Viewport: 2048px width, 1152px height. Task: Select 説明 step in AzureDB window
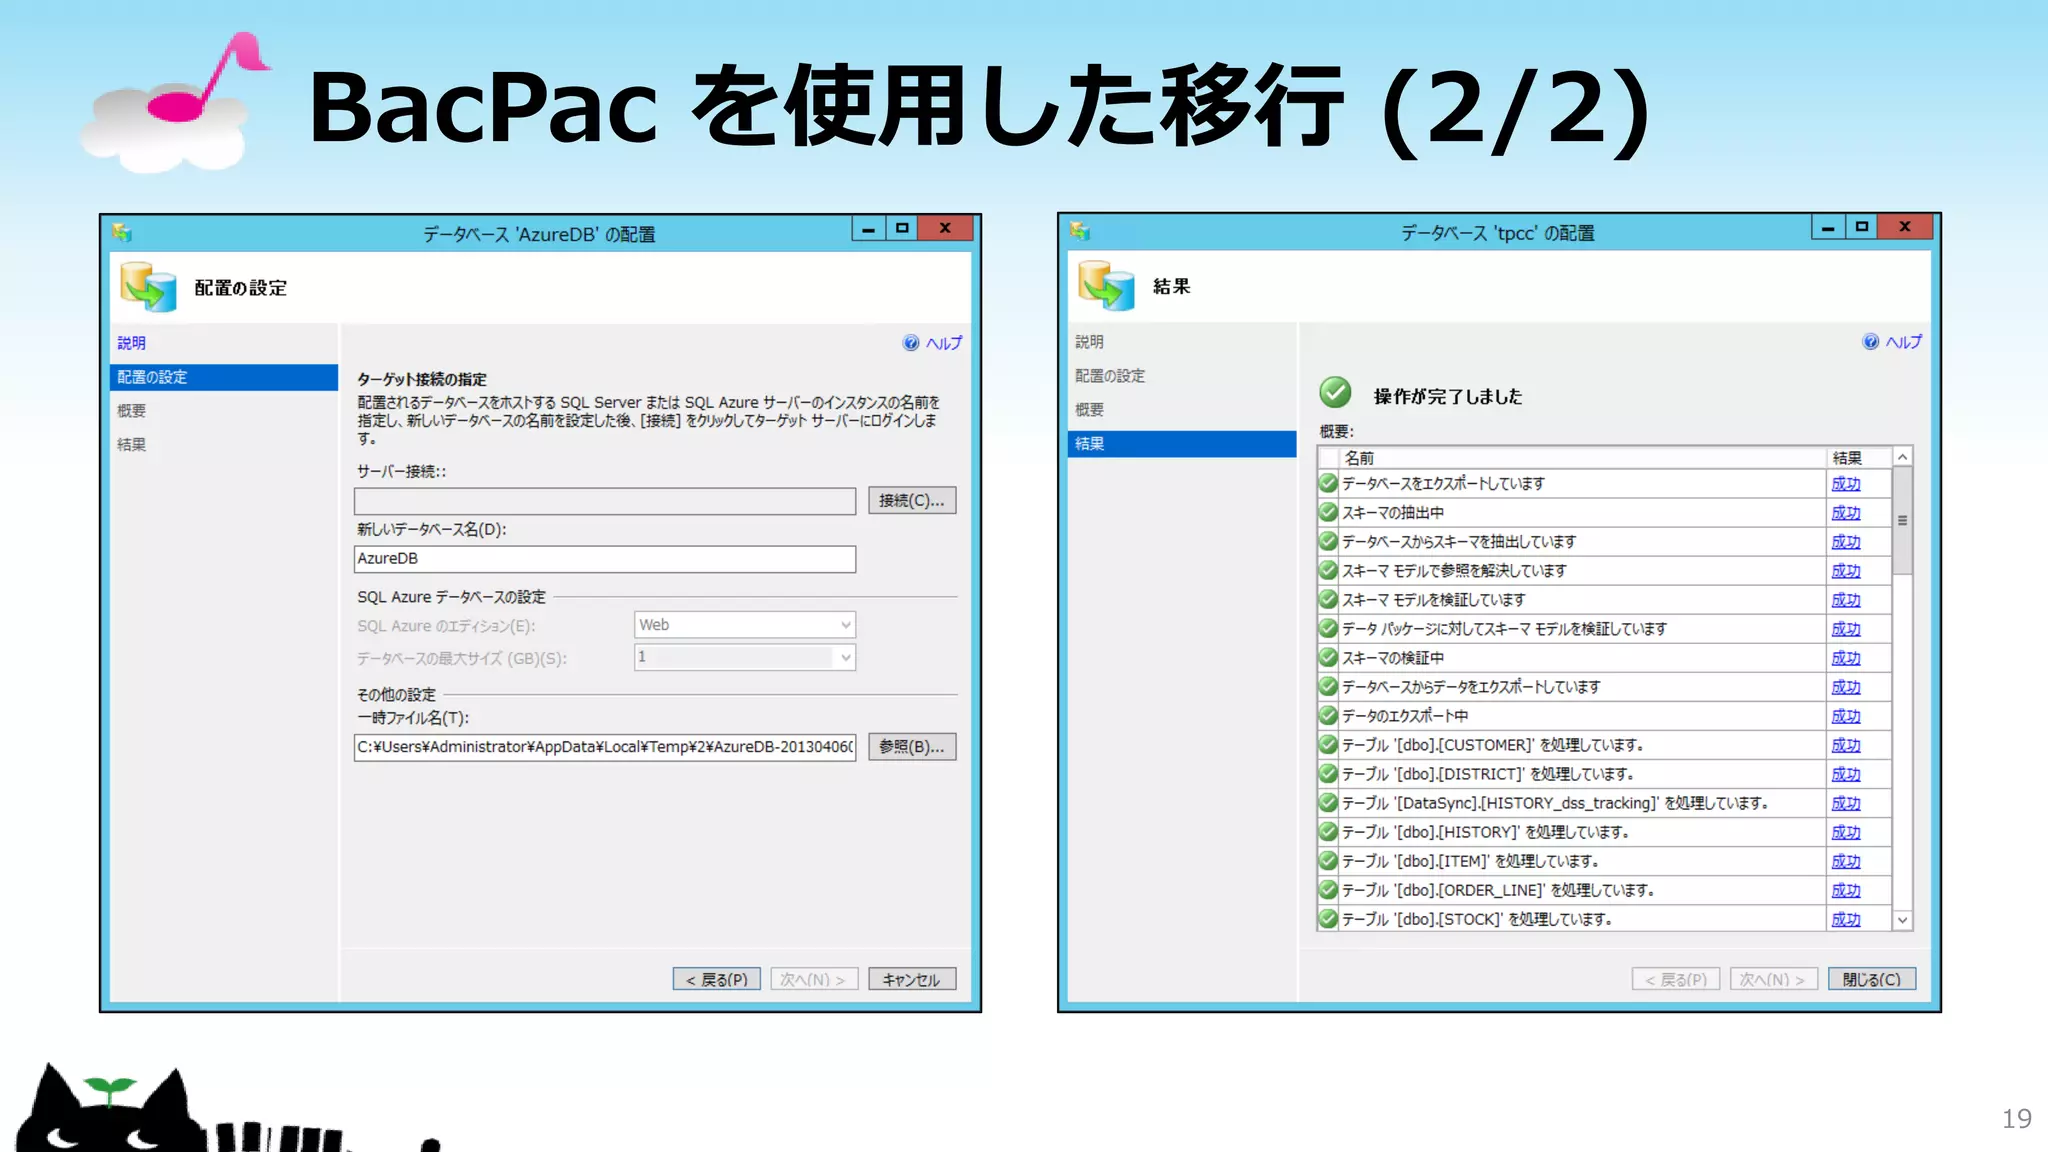[x=131, y=343]
